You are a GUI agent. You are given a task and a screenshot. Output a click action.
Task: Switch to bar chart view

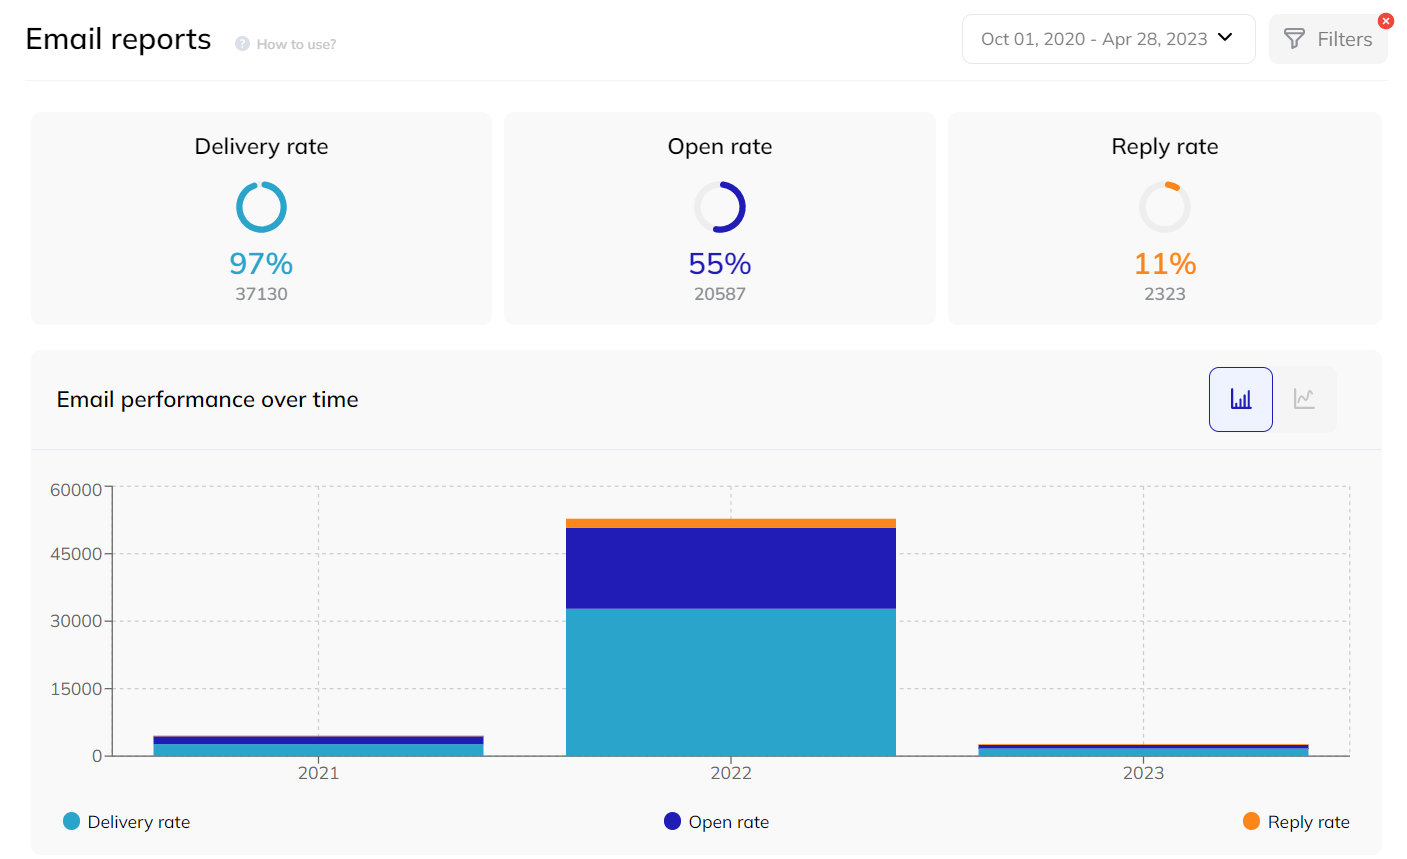[1240, 399]
